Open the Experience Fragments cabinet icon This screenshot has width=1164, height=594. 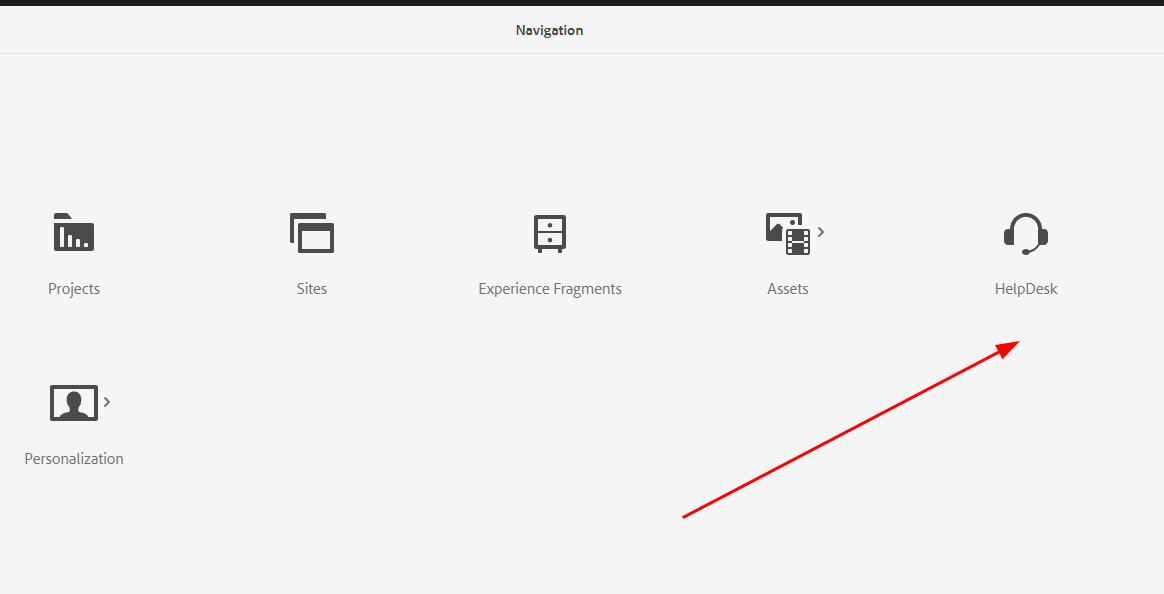tap(549, 233)
